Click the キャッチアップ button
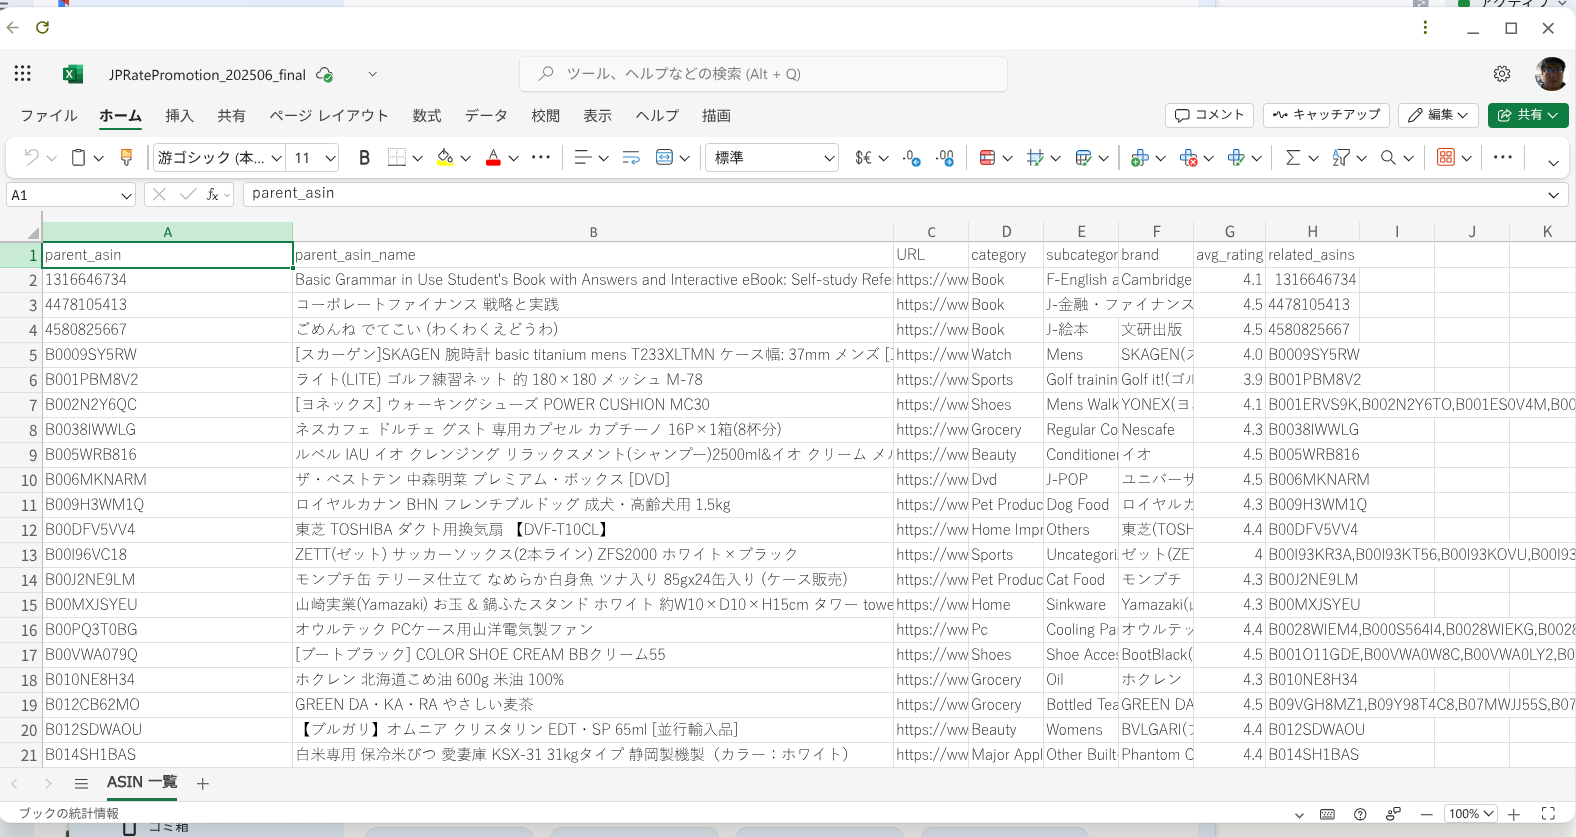Viewport: 1576px width, 837px height. pyautogui.click(x=1327, y=115)
